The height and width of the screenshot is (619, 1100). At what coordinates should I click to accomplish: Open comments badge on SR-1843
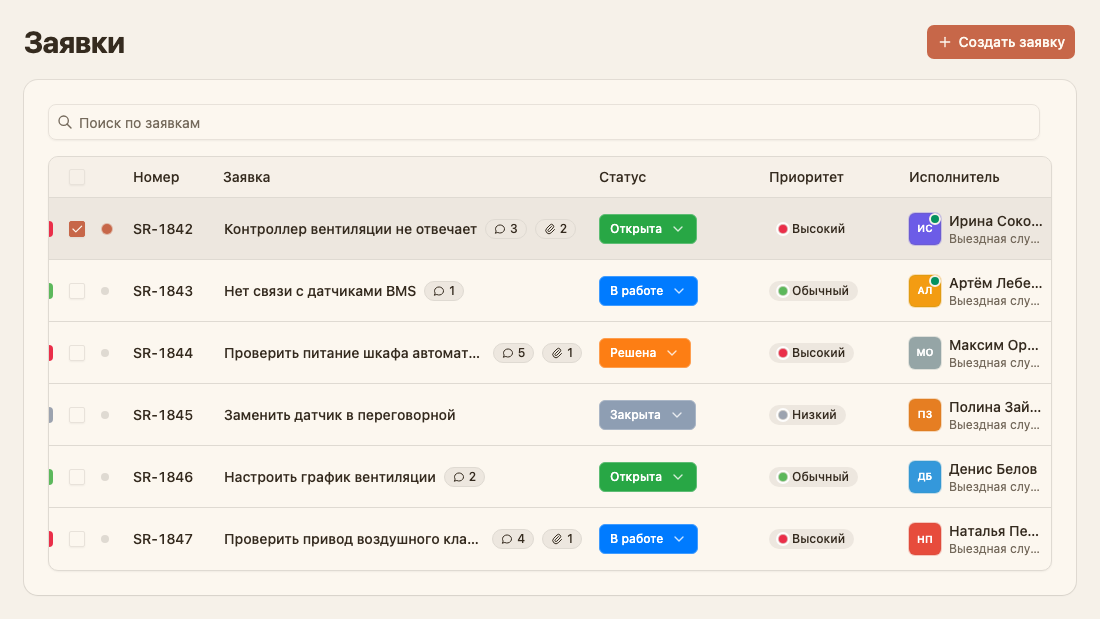click(444, 291)
